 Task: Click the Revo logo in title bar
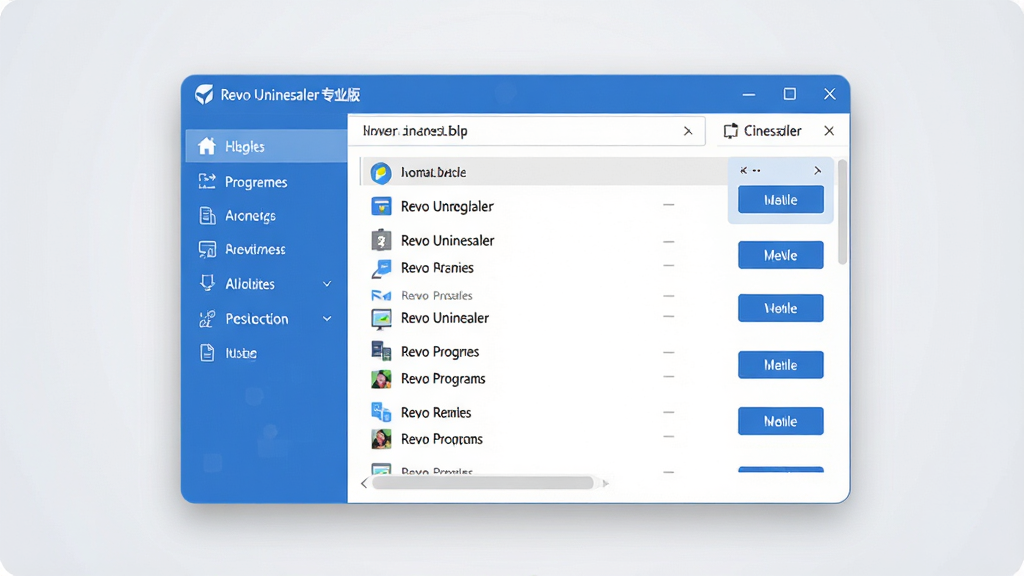click(x=204, y=94)
